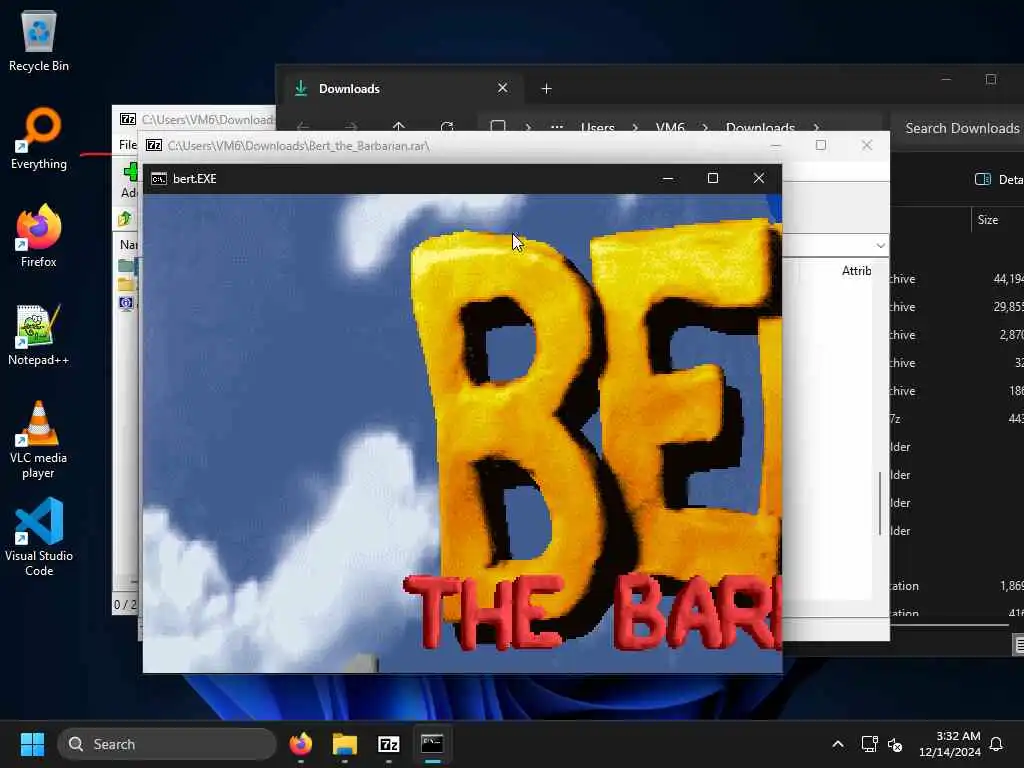Click Downloads in the Explorer breadcrumb
This screenshot has width=1024, height=768.
[760, 127]
